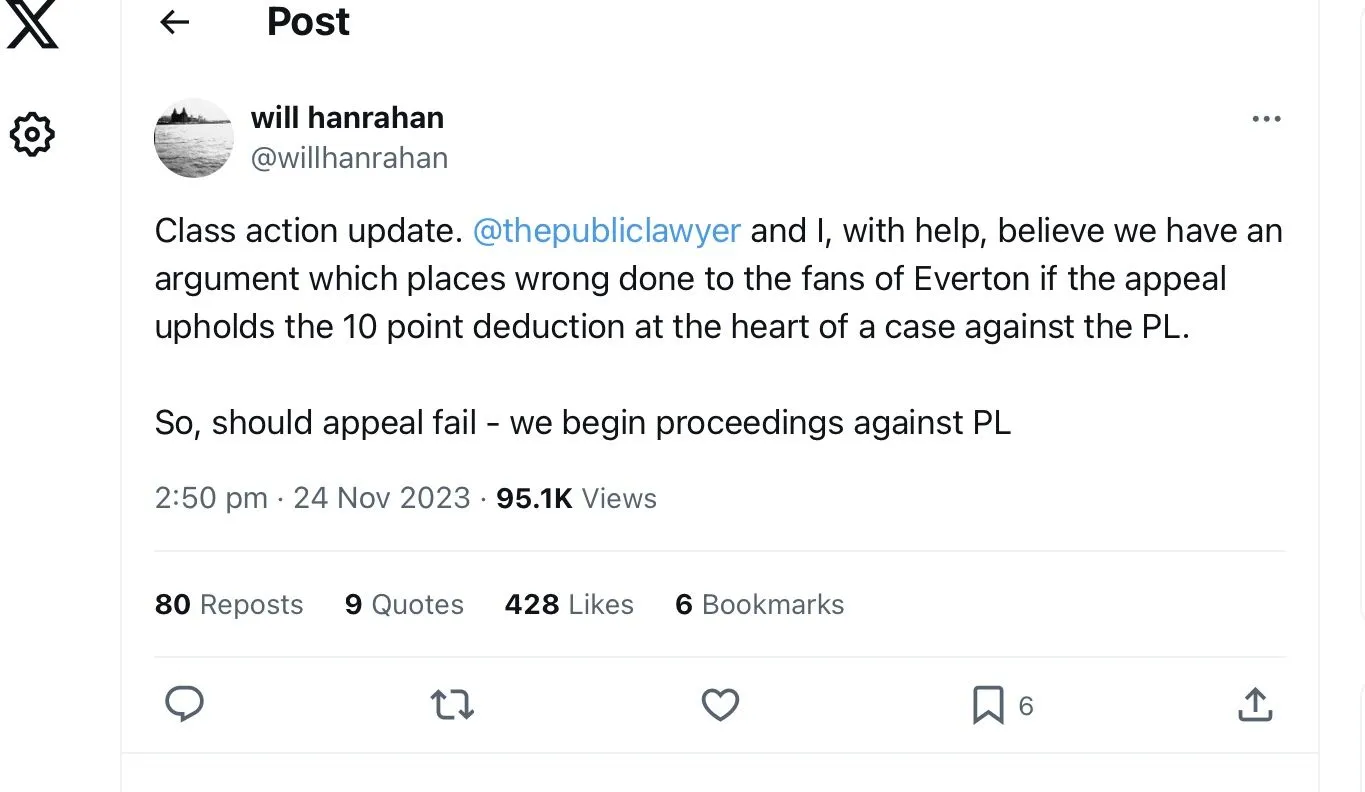1365x792 pixels.
Task: Reply using the speech bubble icon
Action: coord(184,705)
